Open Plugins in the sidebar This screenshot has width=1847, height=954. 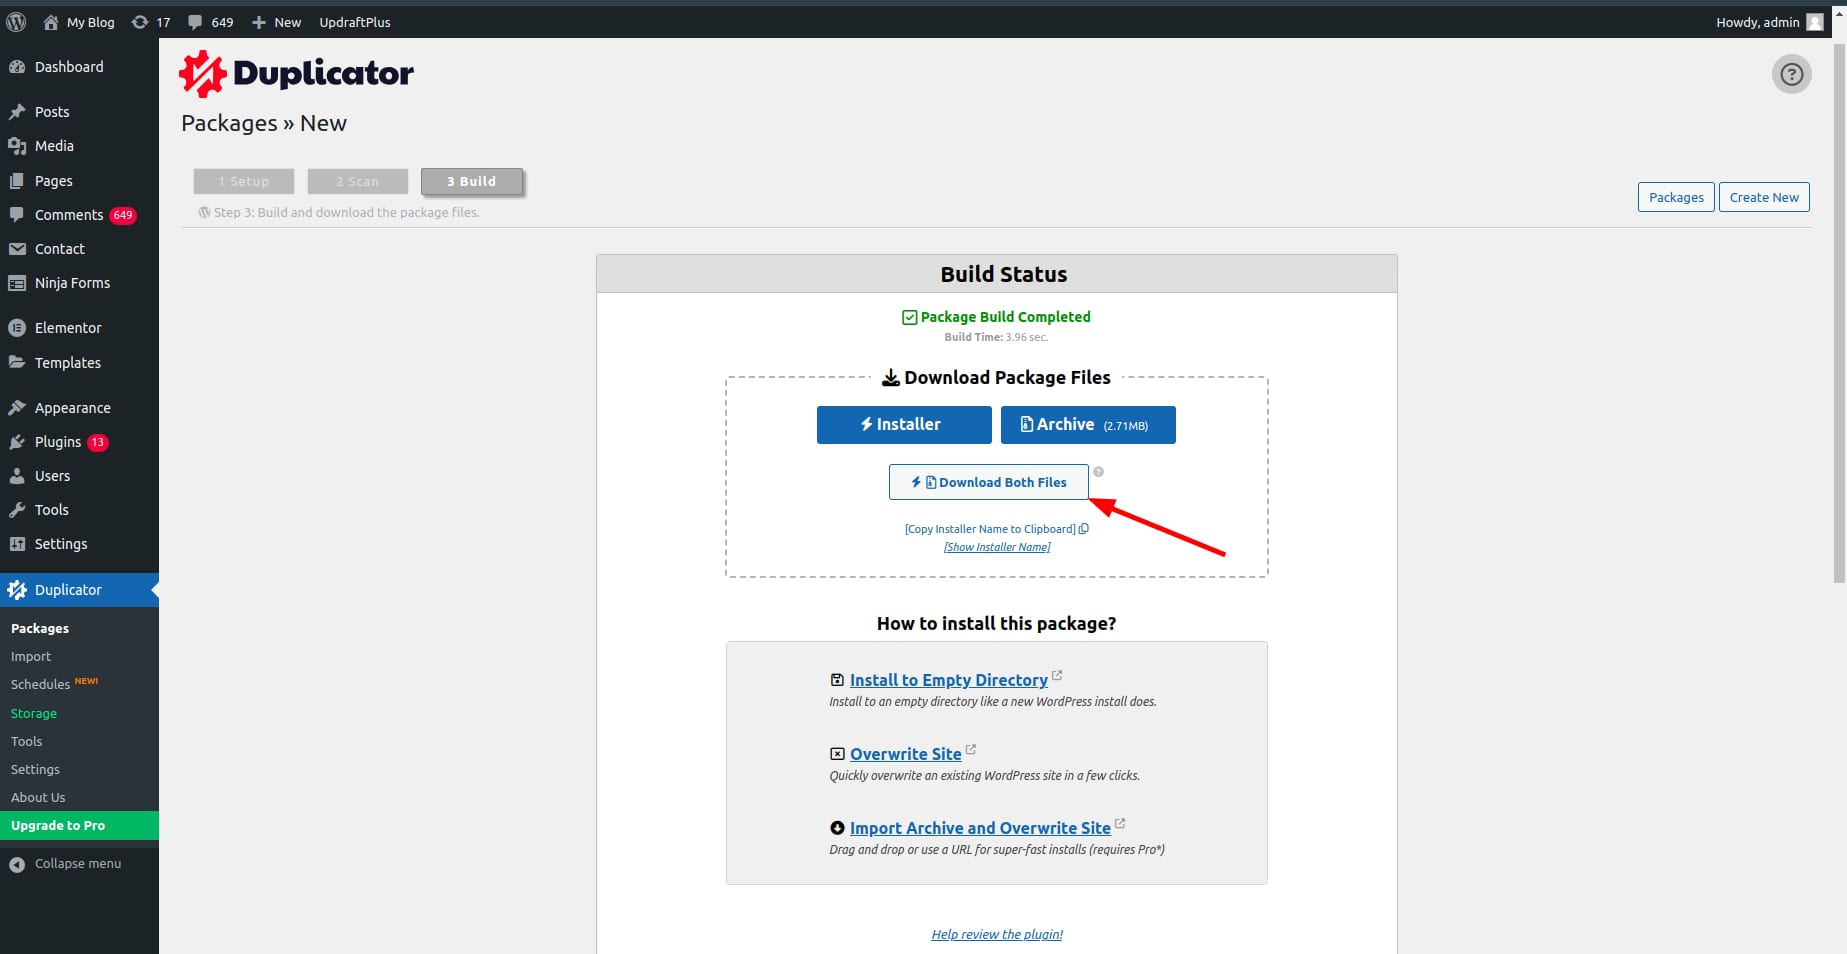coord(58,442)
